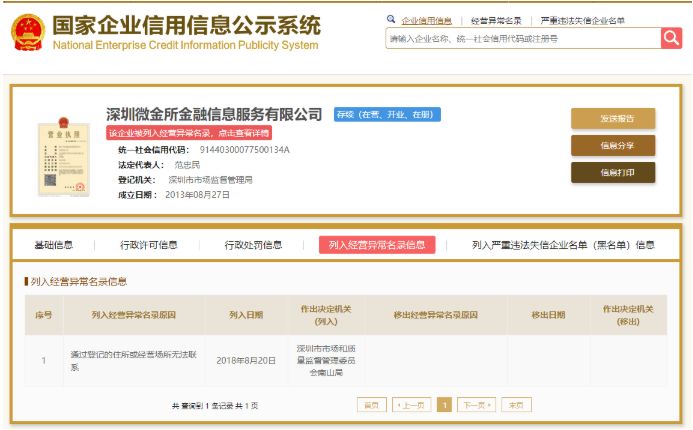Select establishment date 2013年08月27日
This screenshot has height=430, width=693.
click(x=198, y=195)
